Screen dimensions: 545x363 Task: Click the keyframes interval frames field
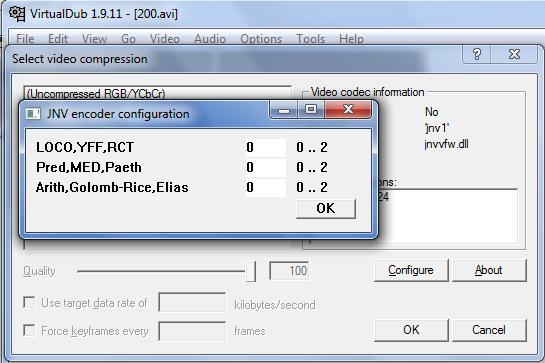192,331
